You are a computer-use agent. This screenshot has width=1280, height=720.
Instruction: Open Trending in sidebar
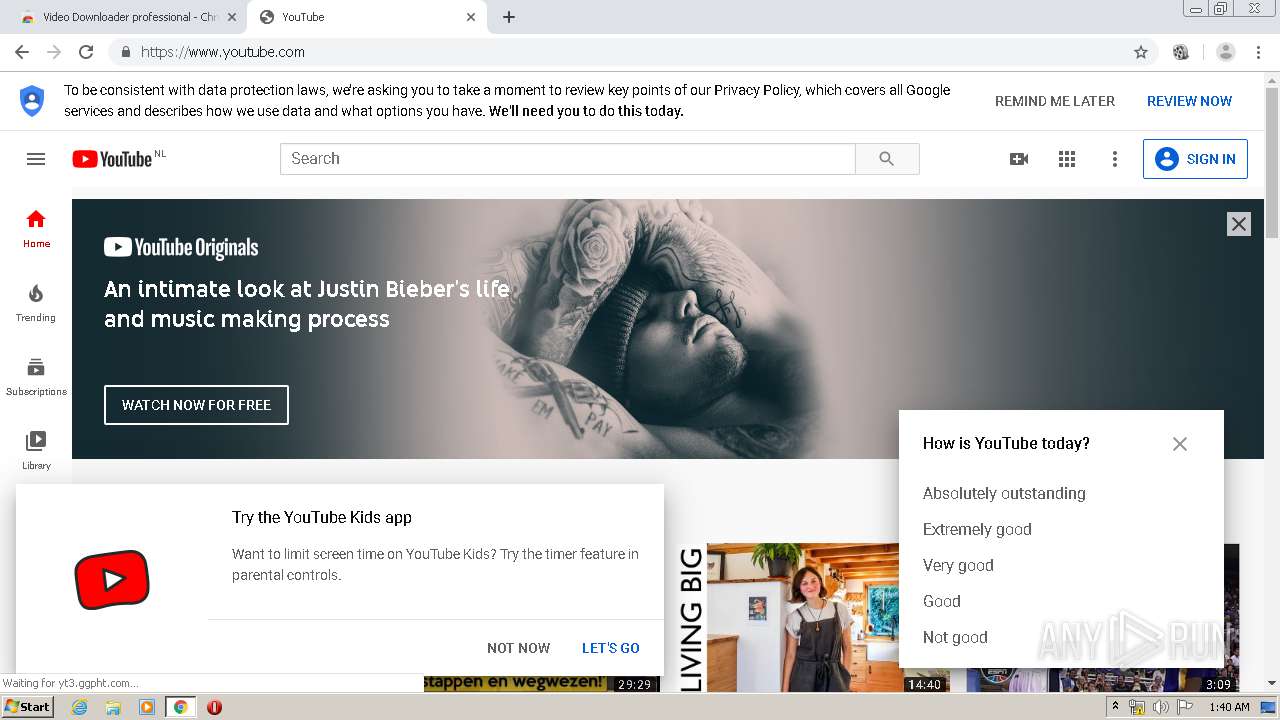(36, 303)
